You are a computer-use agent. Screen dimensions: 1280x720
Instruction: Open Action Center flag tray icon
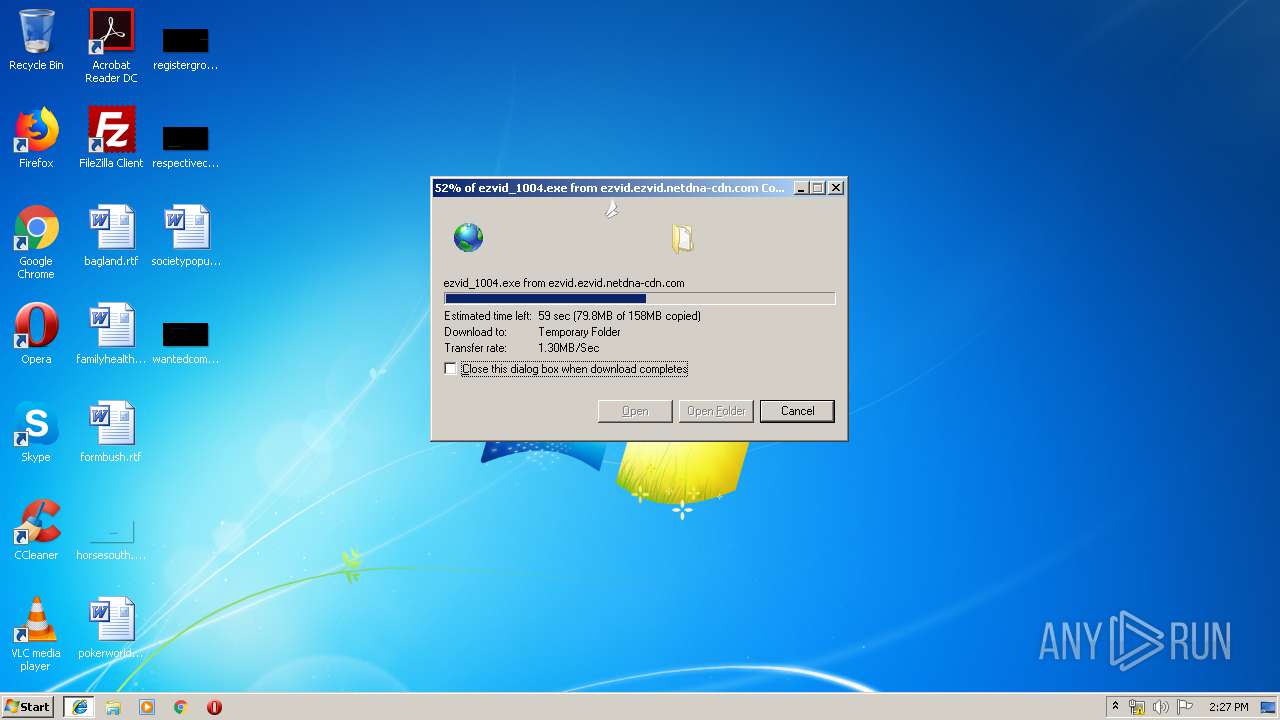(1185, 707)
